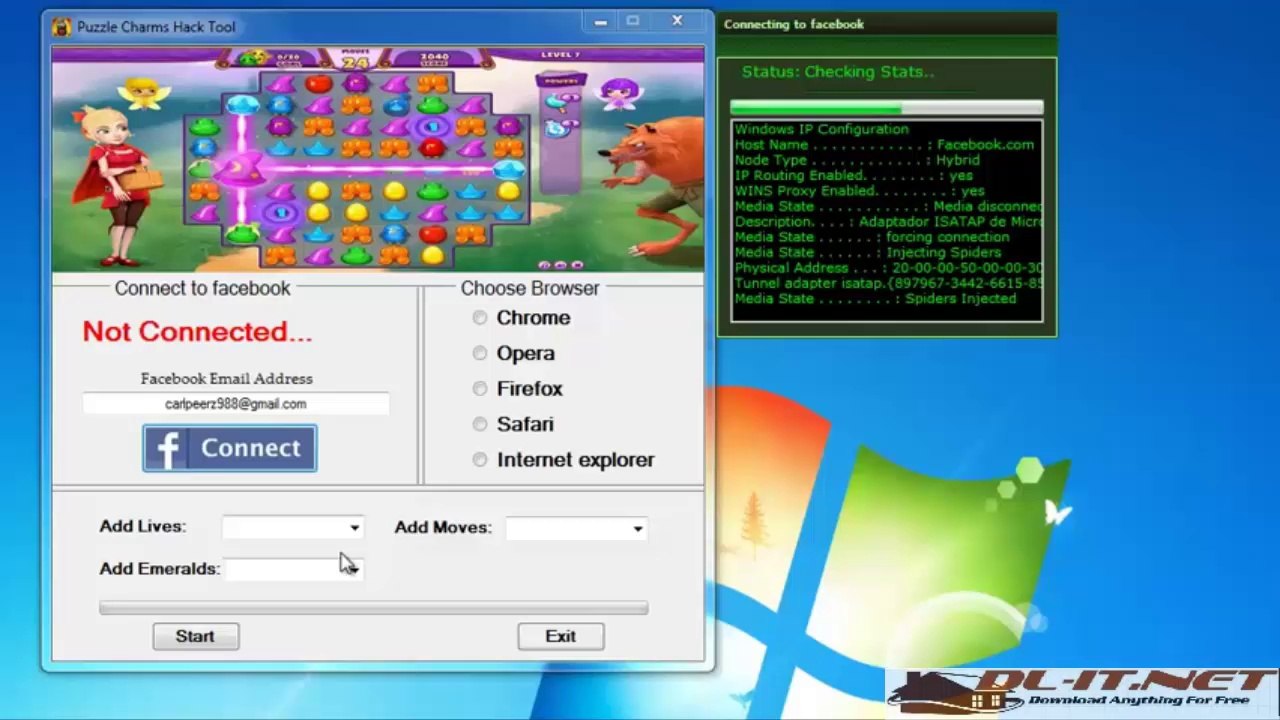Click the 'Choose Browser' group heading
Image resolution: width=1280 pixels, height=720 pixels.
click(x=530, y=288)
